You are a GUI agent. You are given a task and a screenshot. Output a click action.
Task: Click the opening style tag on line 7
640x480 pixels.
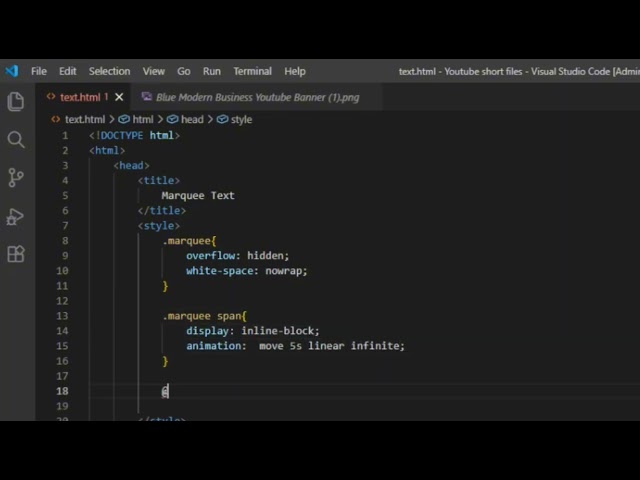coord(159,226)
